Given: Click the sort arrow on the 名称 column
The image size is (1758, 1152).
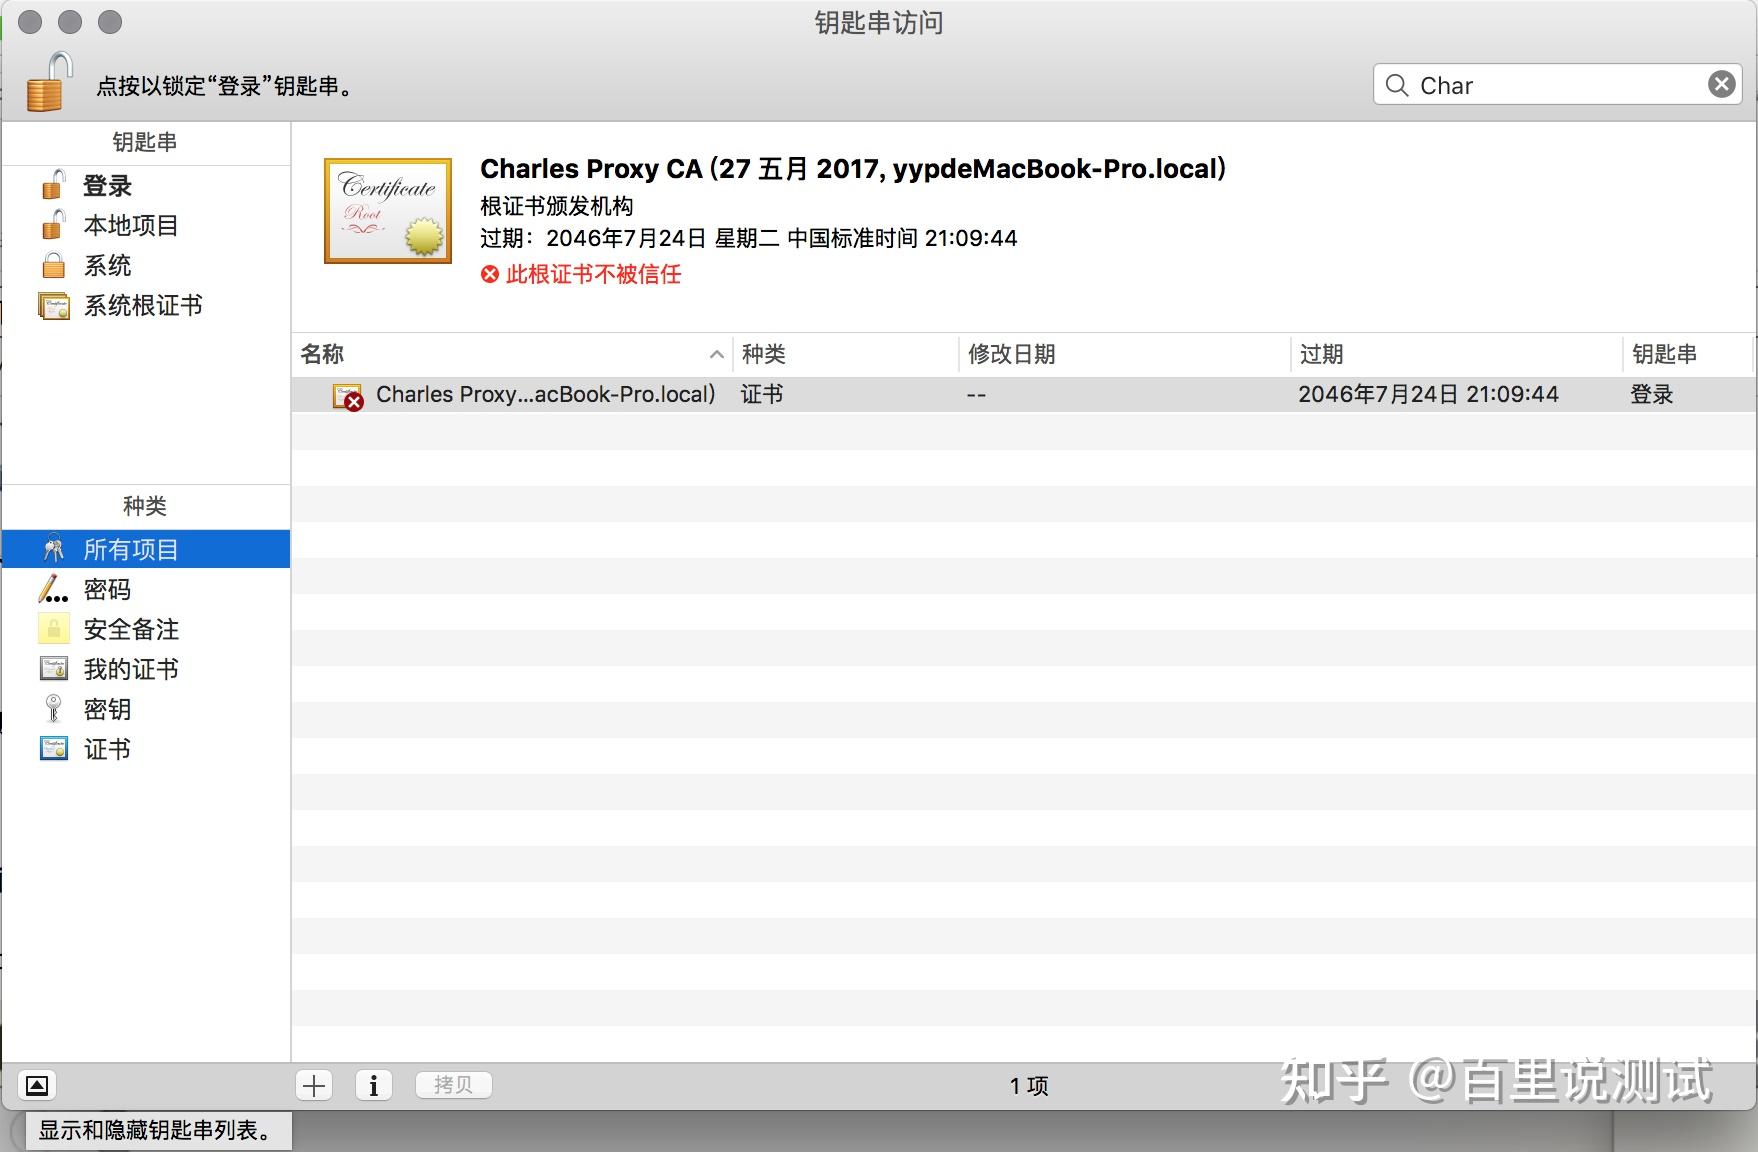Looking at the screenshot, I should click(716, 354).
